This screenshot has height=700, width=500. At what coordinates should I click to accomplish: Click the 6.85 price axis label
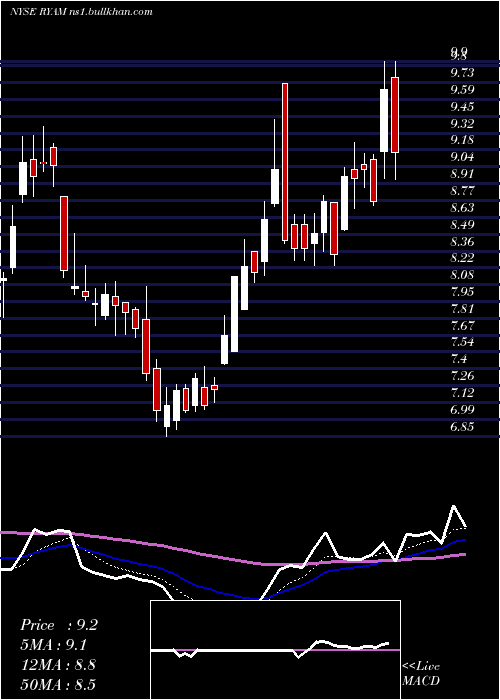(462, 427)
